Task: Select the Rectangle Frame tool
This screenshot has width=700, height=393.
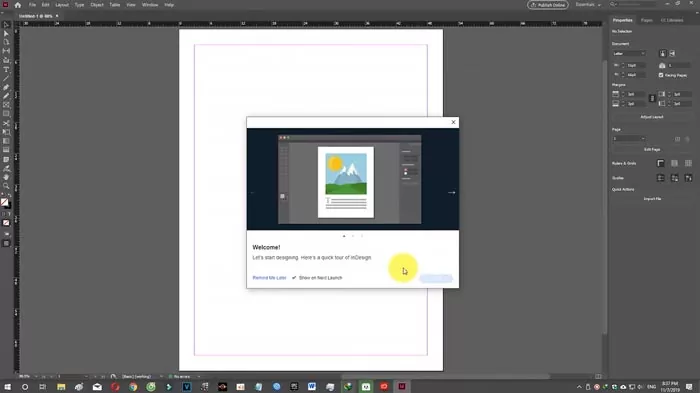Action: coord(6,105)
